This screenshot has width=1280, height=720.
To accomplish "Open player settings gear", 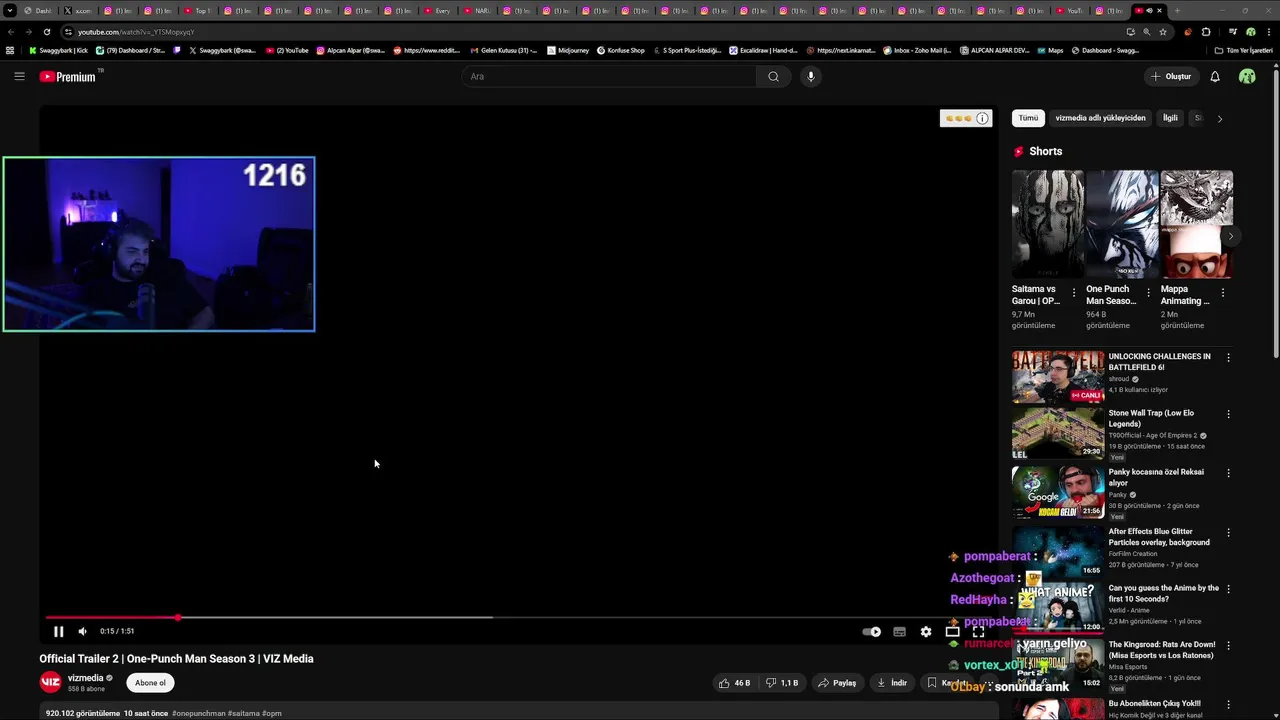I will [926, 632].
